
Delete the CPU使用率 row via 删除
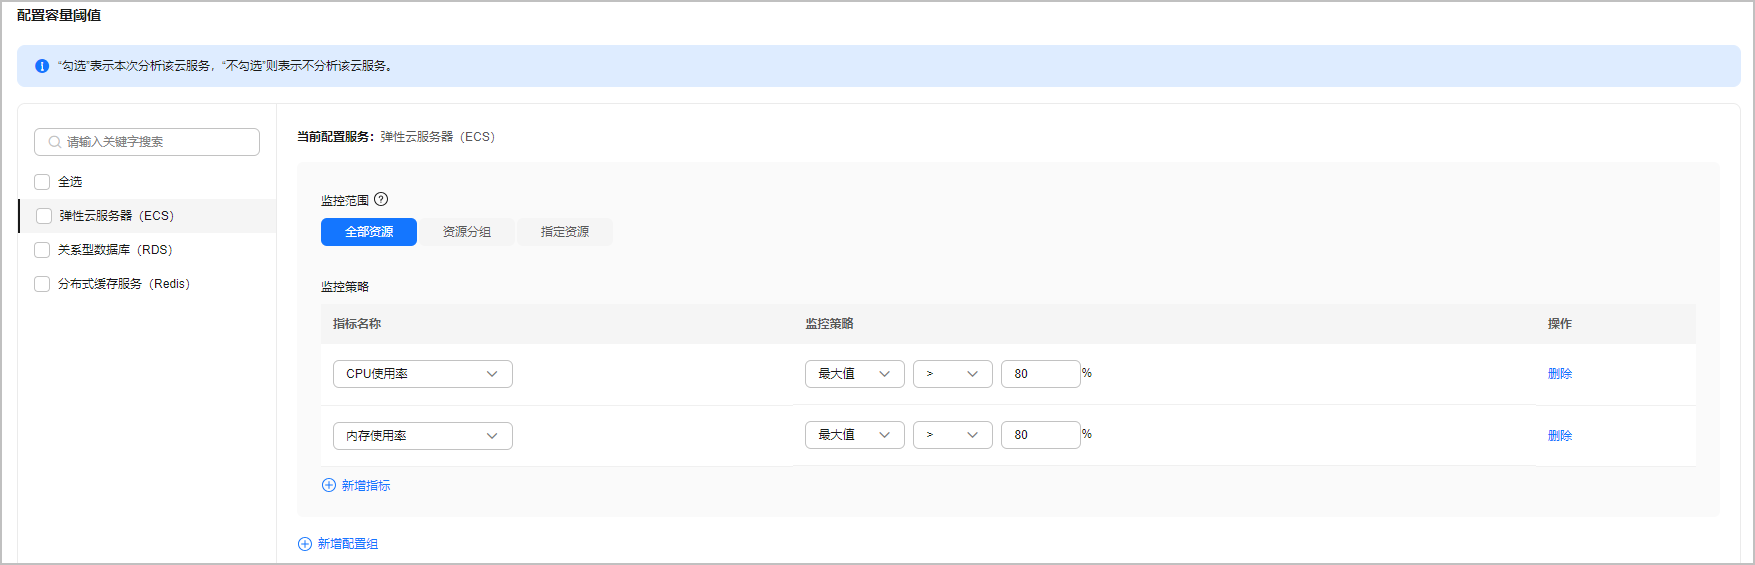[x=1560, y=374]
